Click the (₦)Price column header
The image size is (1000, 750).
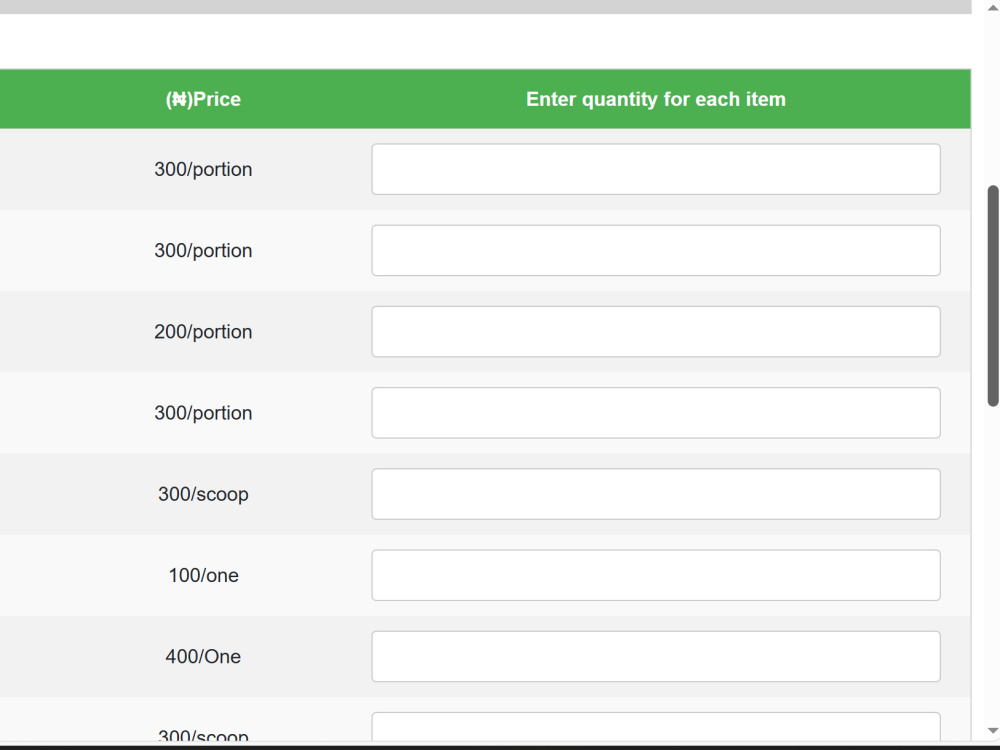(203, 99)
